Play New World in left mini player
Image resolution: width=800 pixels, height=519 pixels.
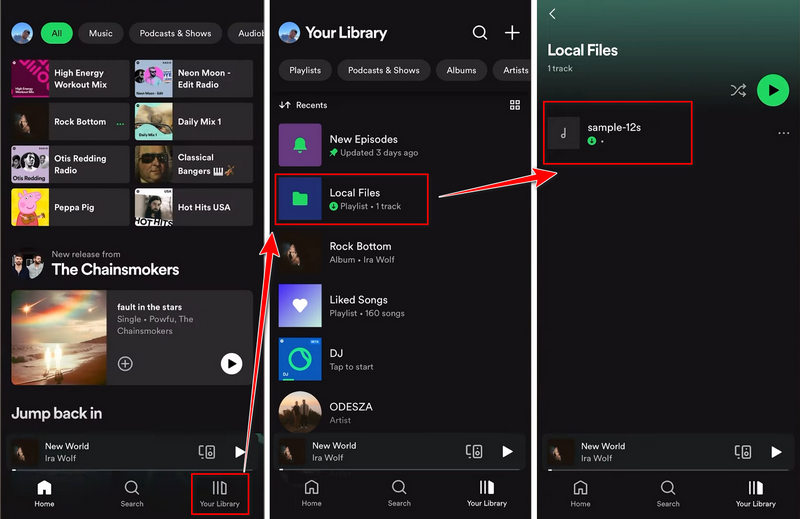[x=239, y=452]
